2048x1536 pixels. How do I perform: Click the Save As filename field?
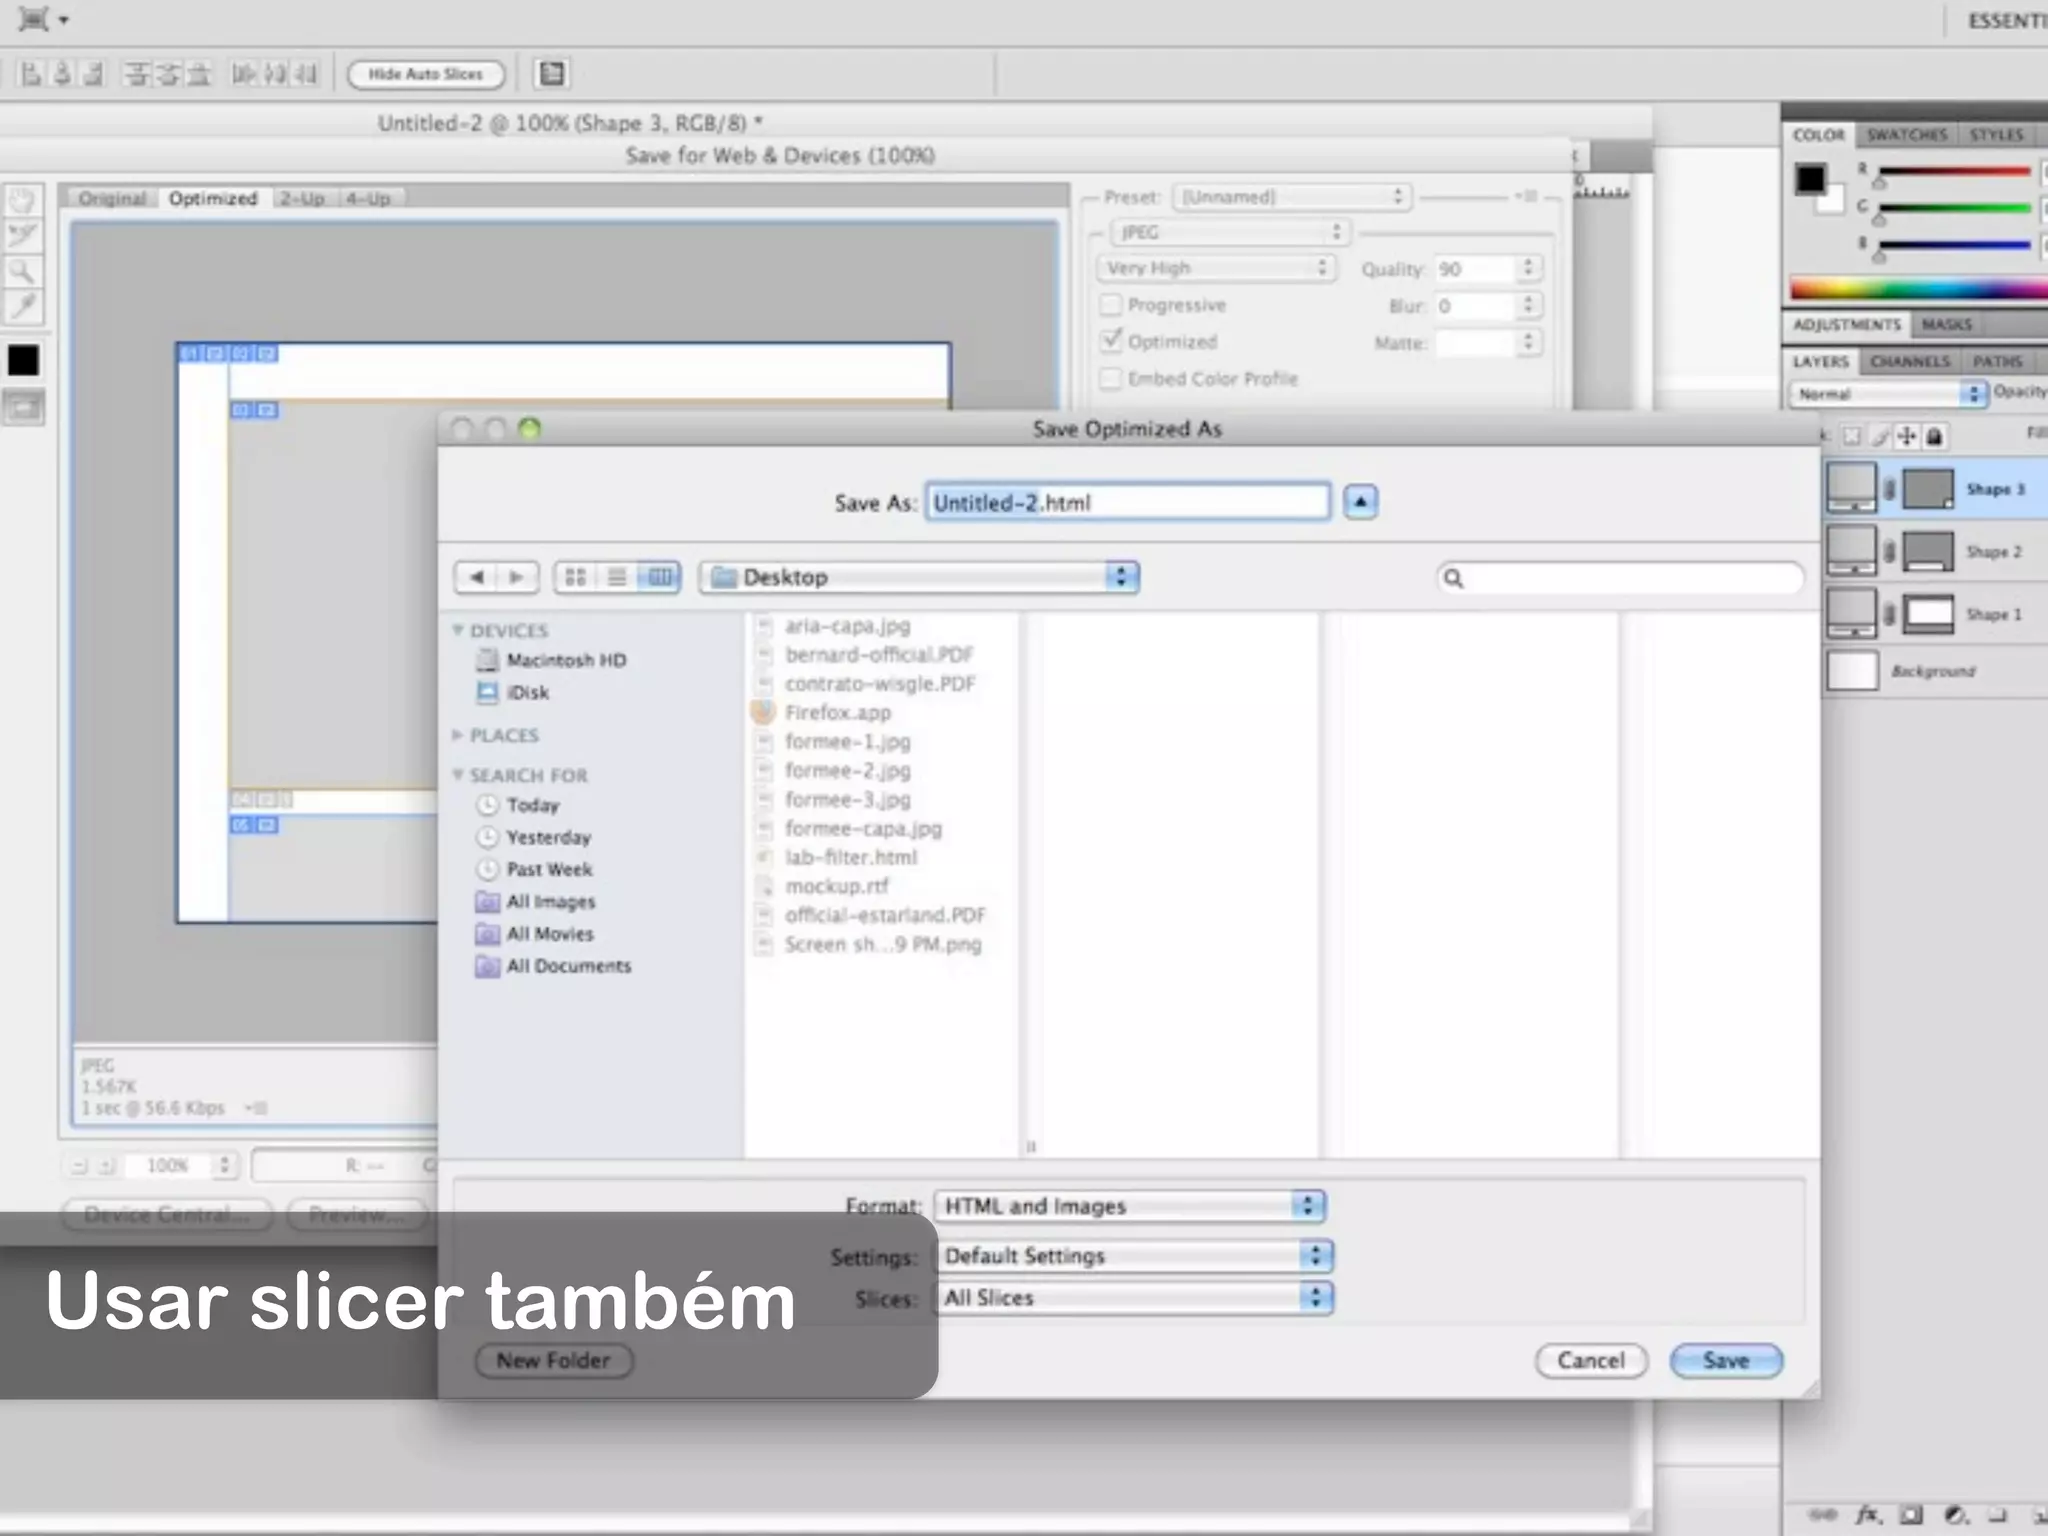click(1127, 502)
